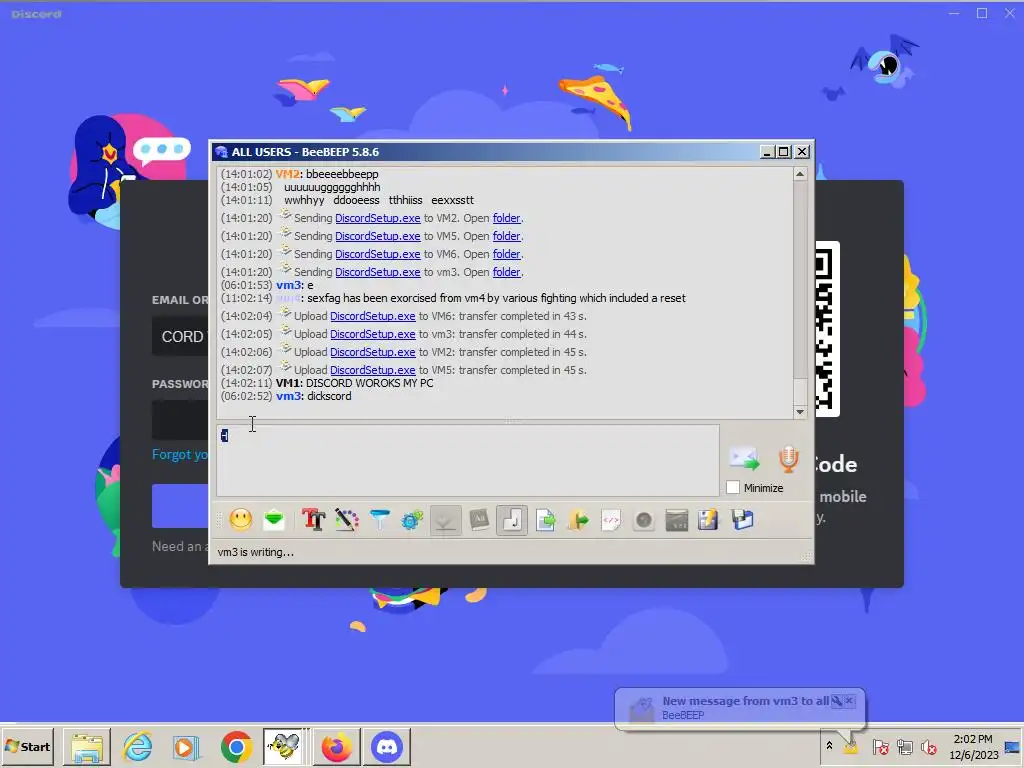Viewport: 1024px width, 768px height.
Task: Click the green envelope icon in toolbar
Action: coord(274,520)
